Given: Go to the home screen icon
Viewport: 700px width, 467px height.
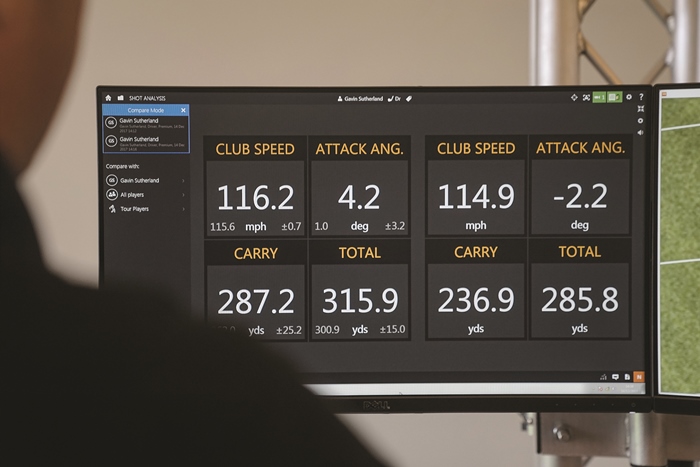Looking at the screenshot, I should pyautogui.click(x=108, y=98).
